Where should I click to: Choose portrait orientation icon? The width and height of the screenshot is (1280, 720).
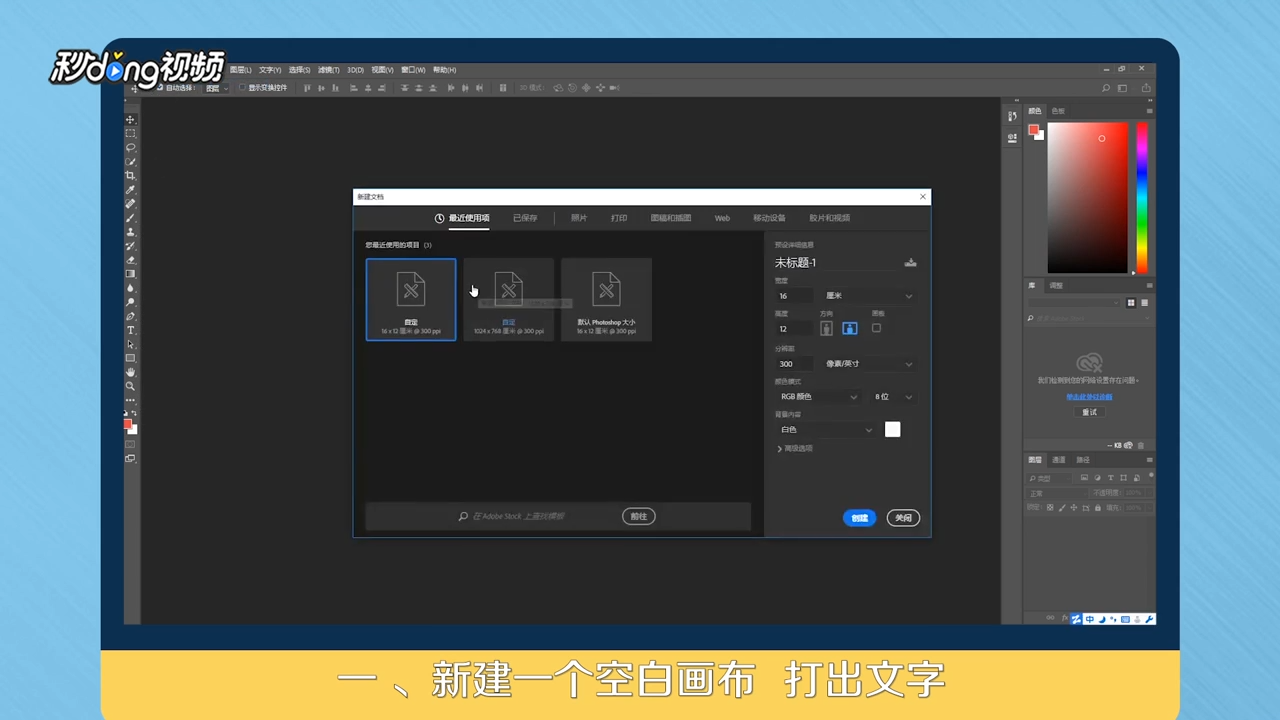(x=826, y=328)
